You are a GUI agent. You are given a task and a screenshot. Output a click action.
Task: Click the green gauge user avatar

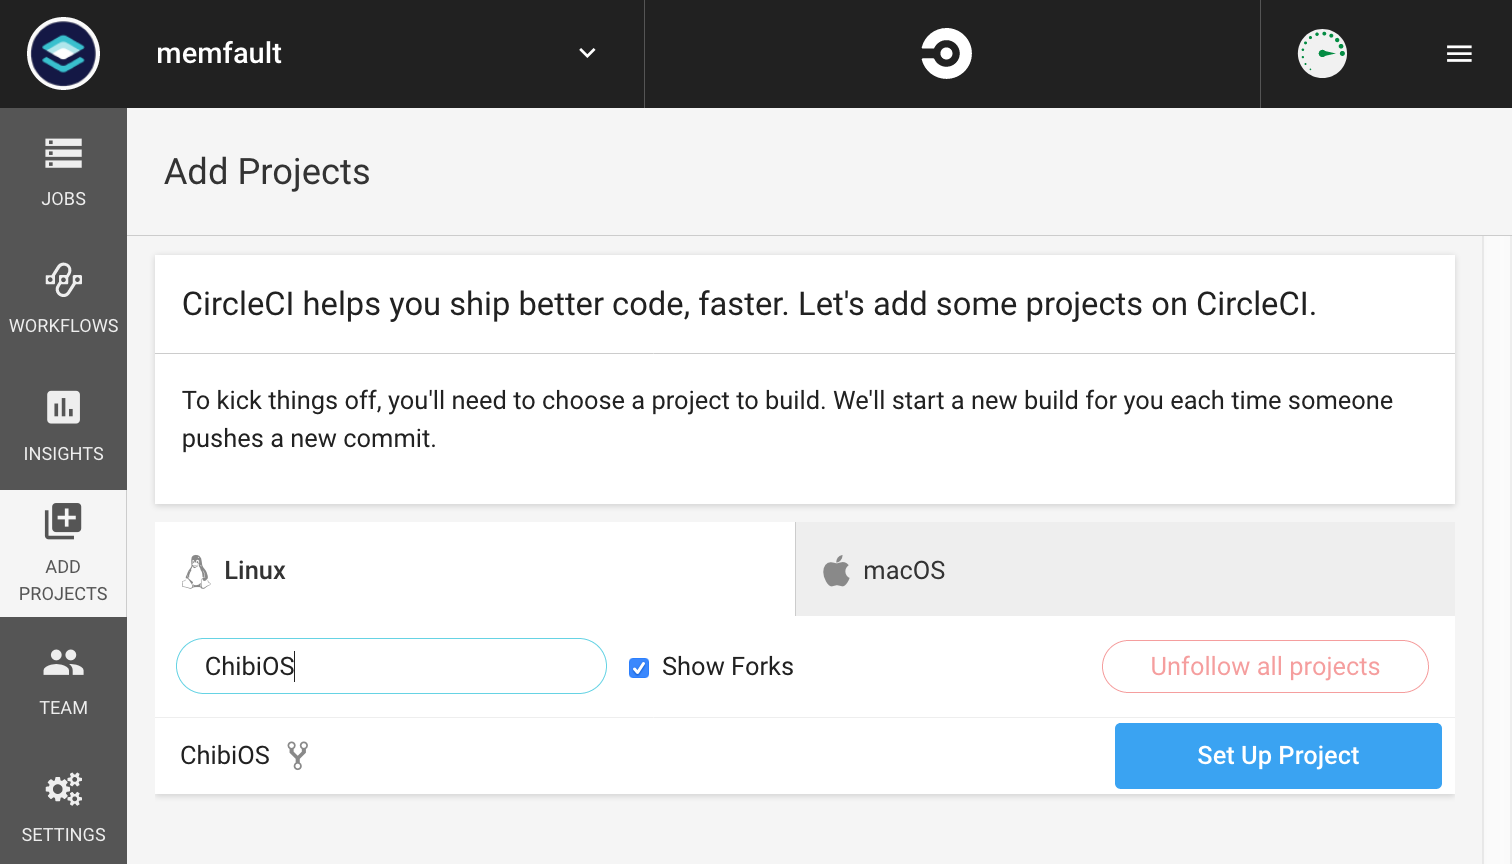pyautogui.click(x=1322, y=54)
